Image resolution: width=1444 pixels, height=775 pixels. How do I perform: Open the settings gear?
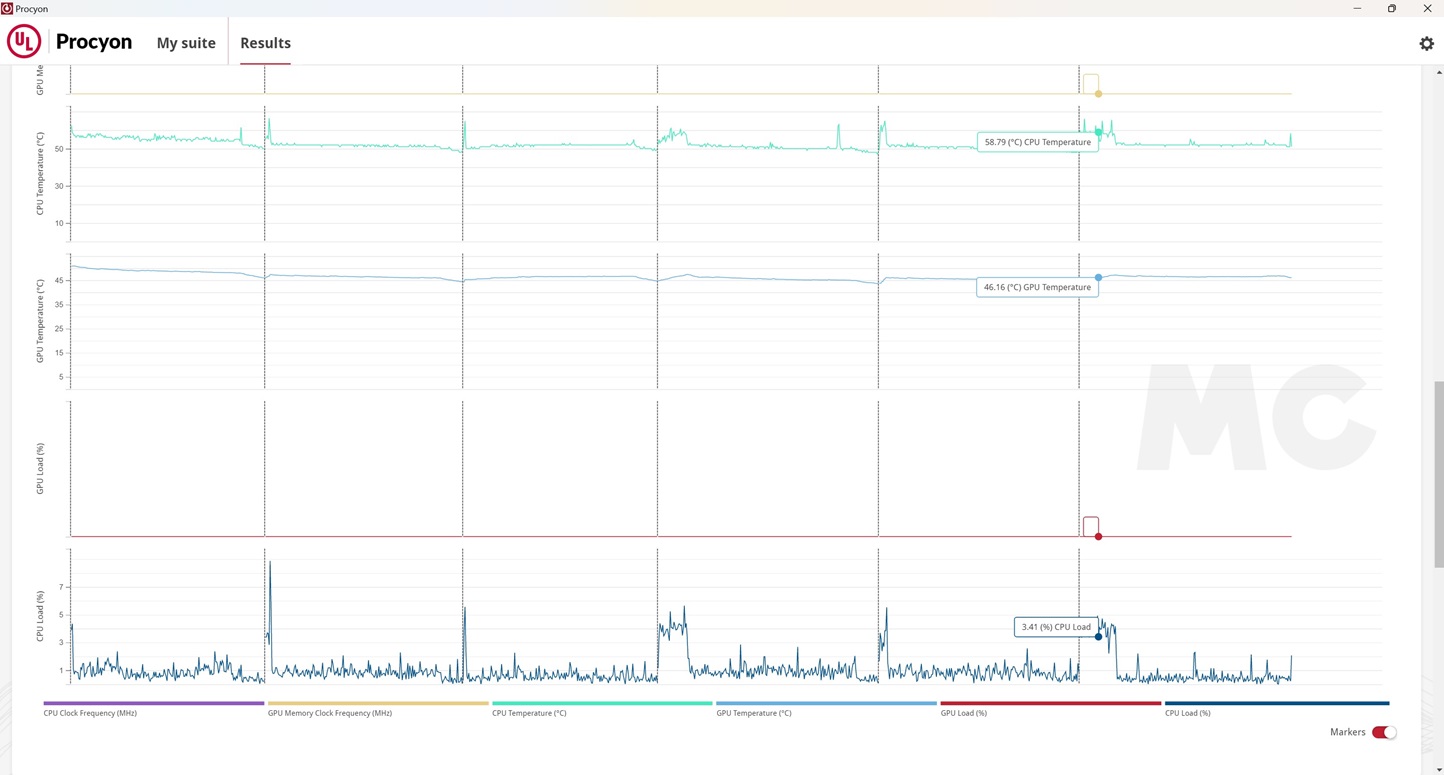(1426, 43)
